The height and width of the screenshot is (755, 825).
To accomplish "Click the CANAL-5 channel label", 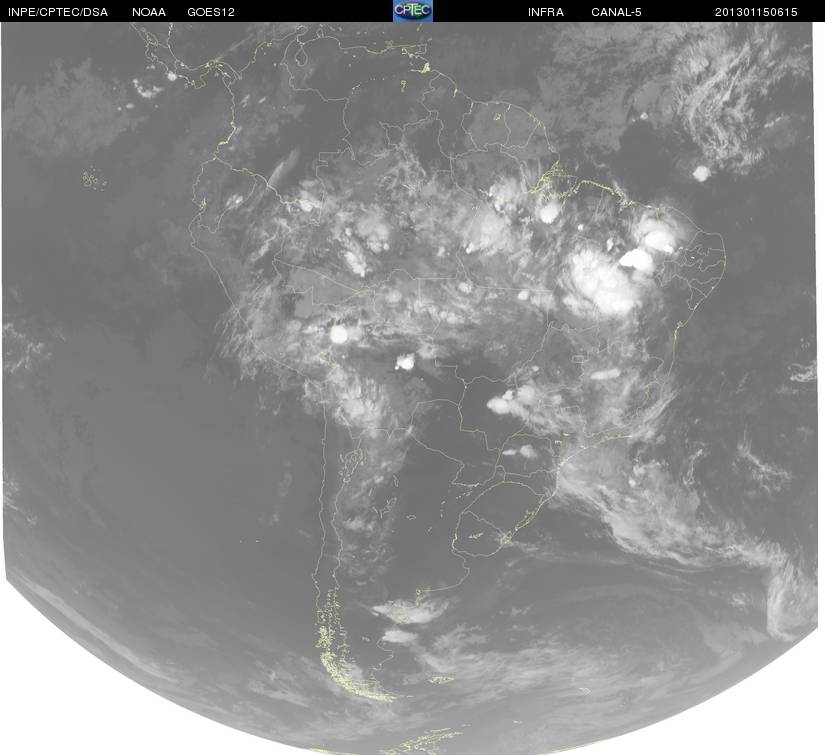I will click(x=616, y=12).
